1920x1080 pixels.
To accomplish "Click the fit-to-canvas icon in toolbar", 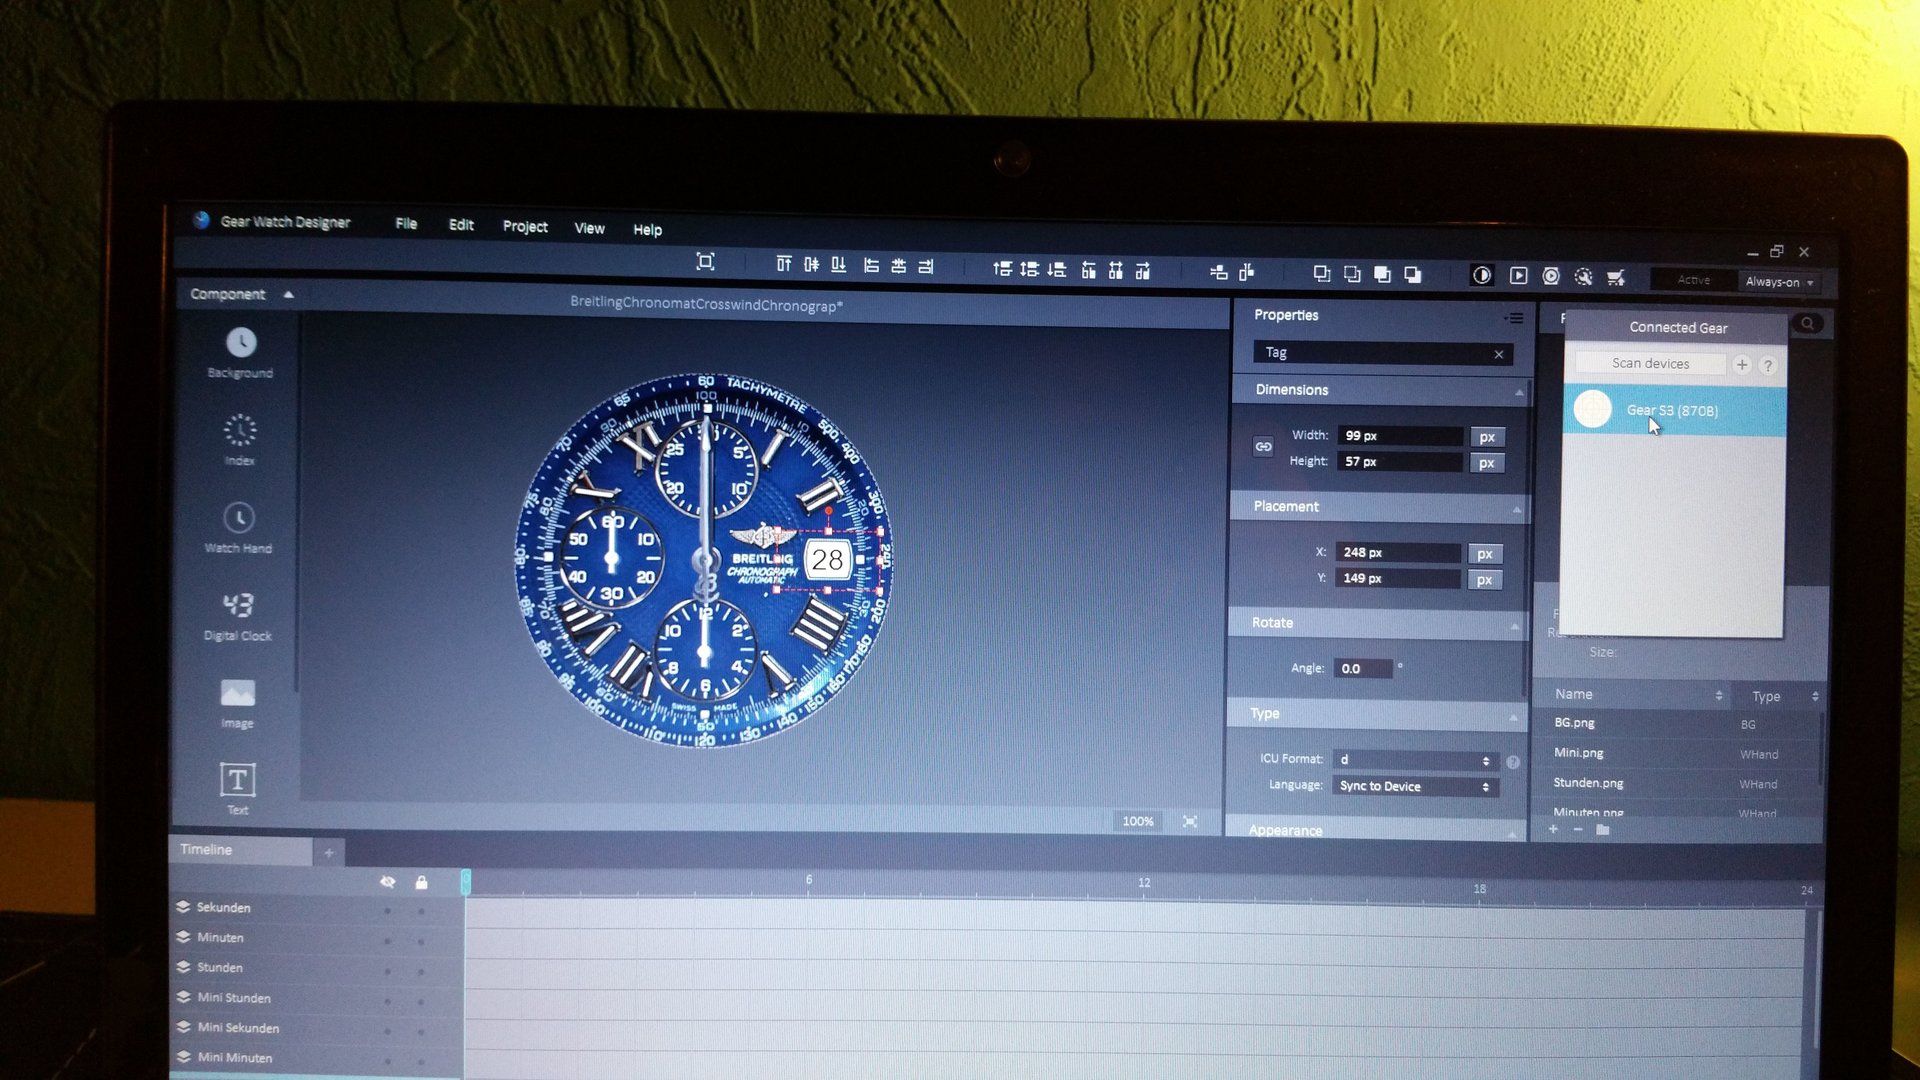I will click(705, 262).
